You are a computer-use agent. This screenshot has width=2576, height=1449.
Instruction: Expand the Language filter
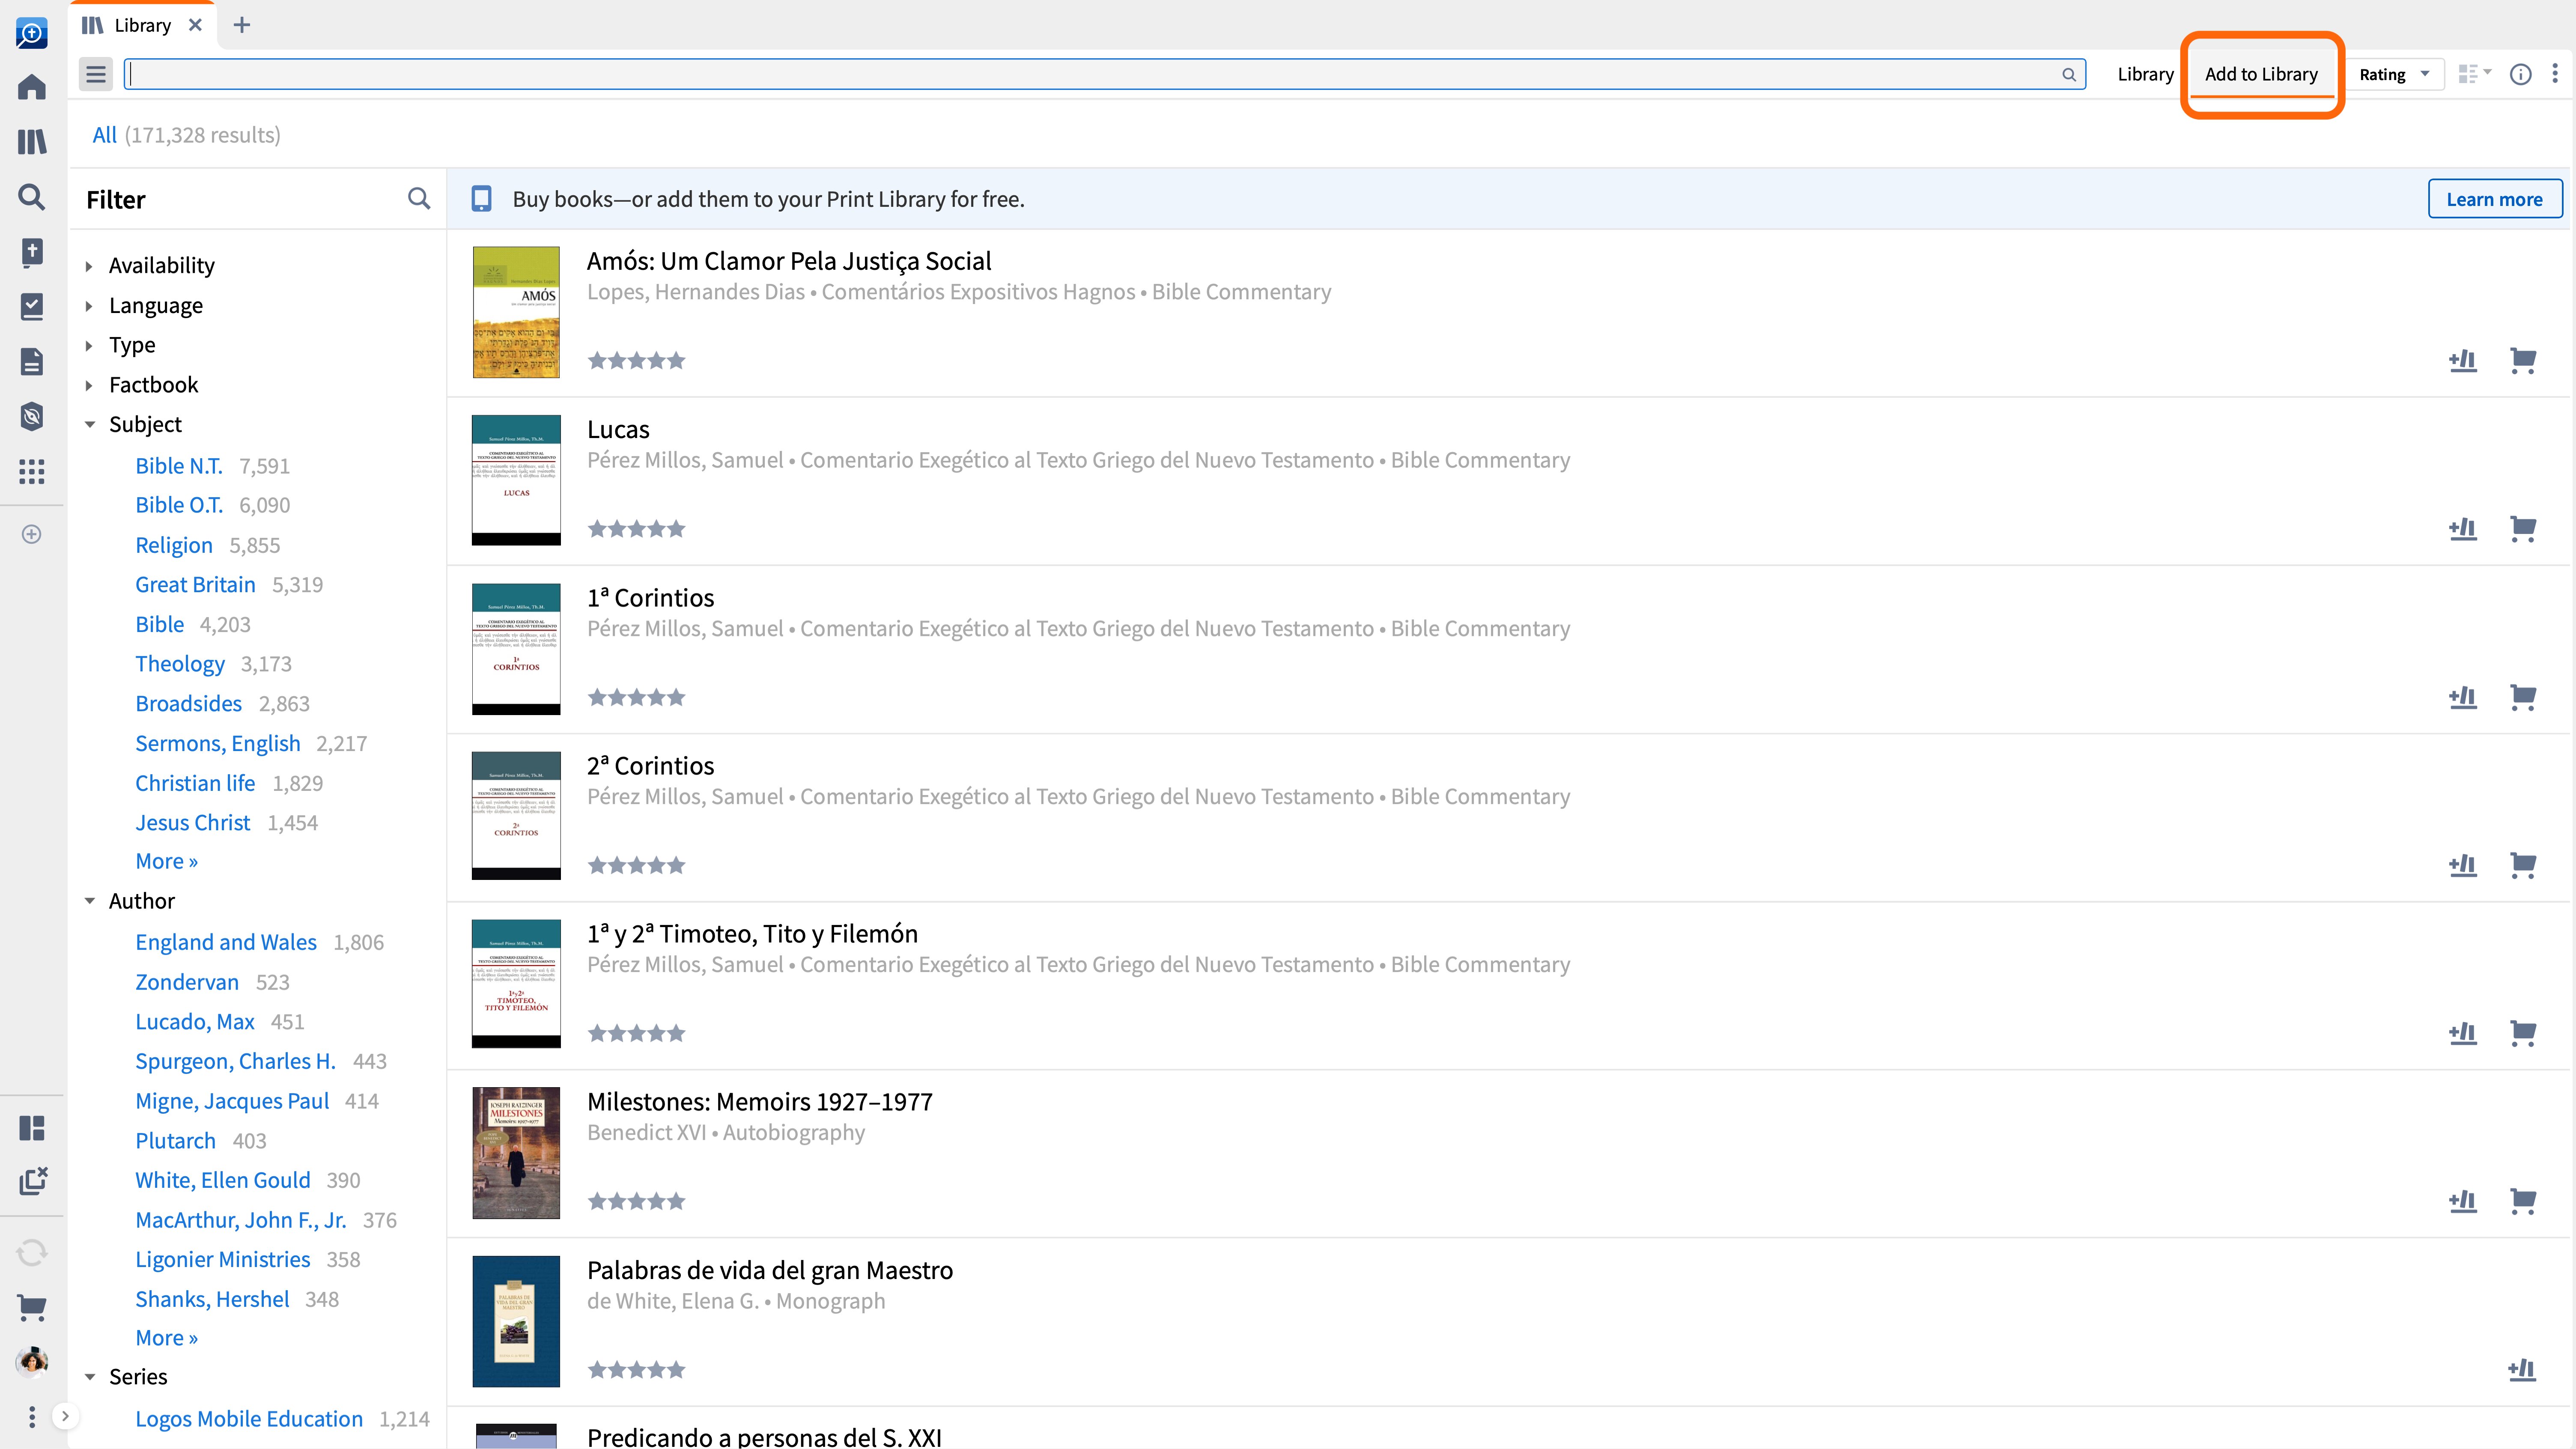(89, 306)
